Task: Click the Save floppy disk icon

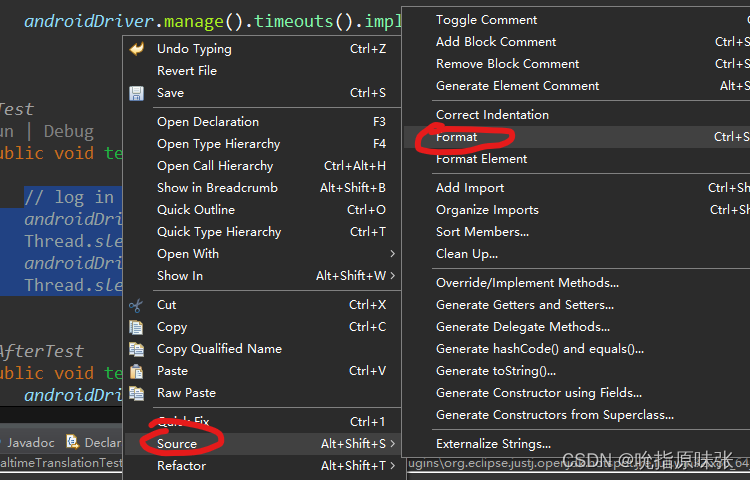Action: [137, 93]
